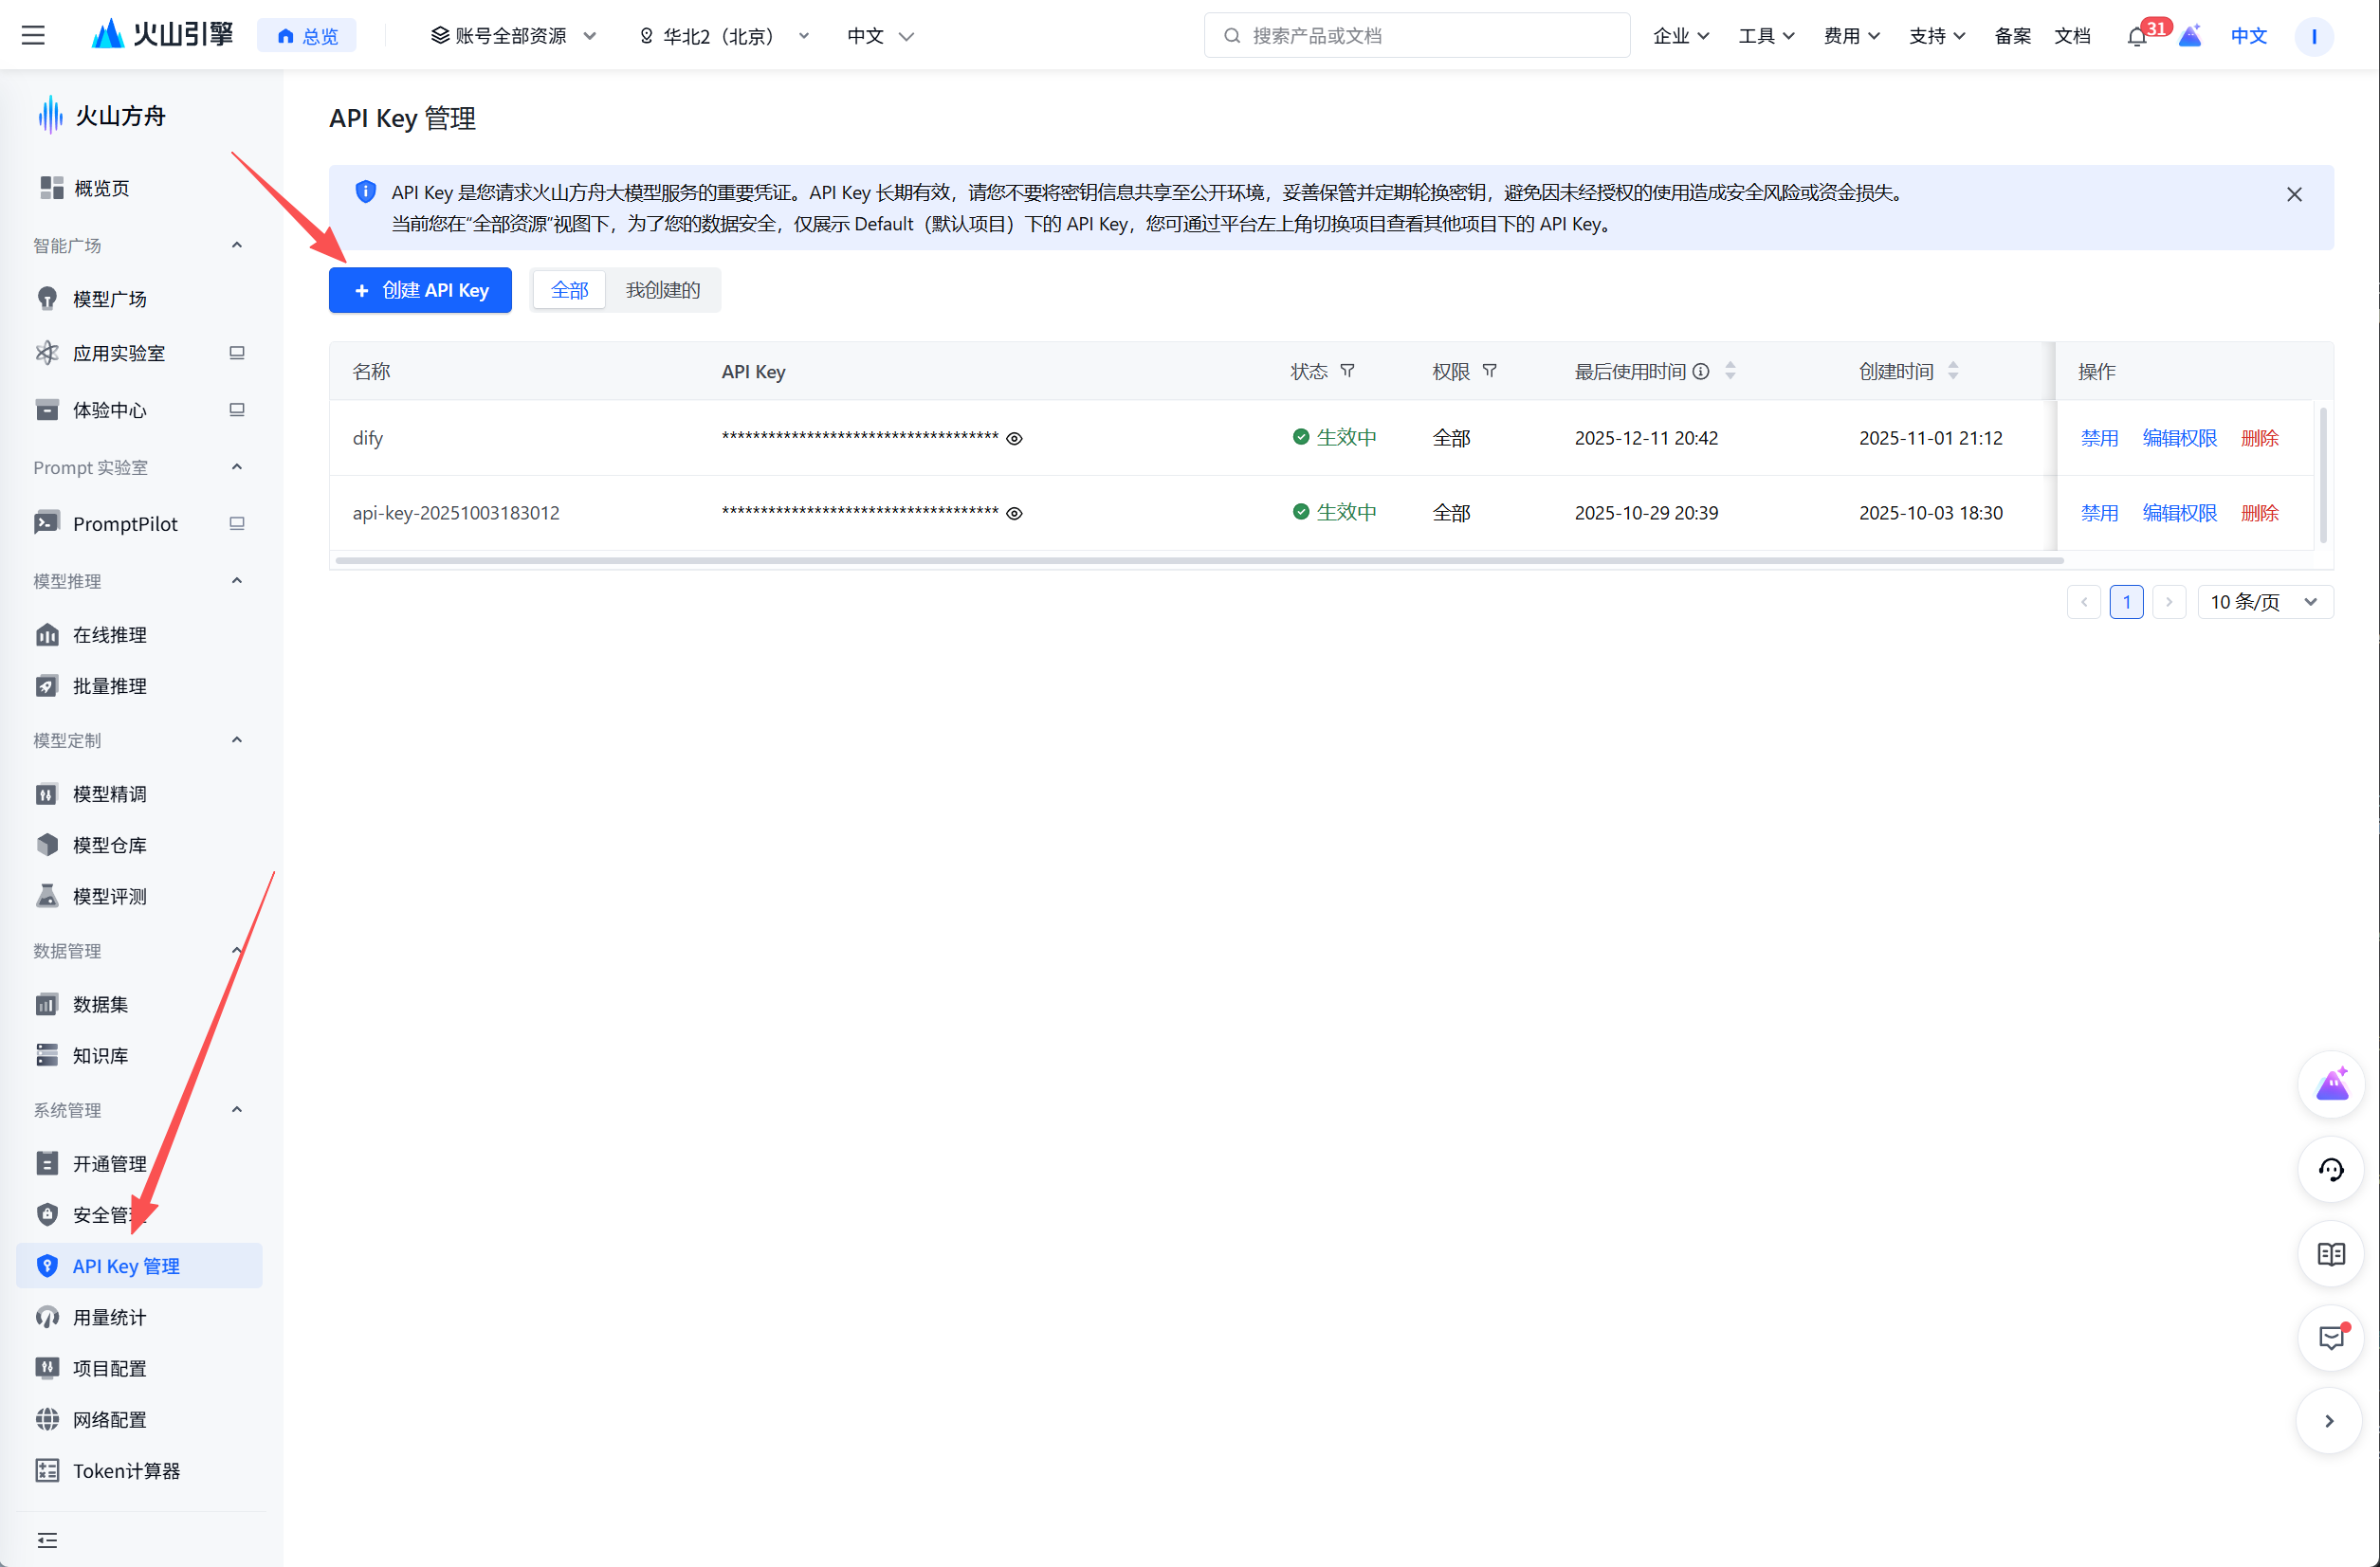This screenshot has width=2380, height=1567.
Task: Click the status column filter icon
Action: tap(1347, 371)
